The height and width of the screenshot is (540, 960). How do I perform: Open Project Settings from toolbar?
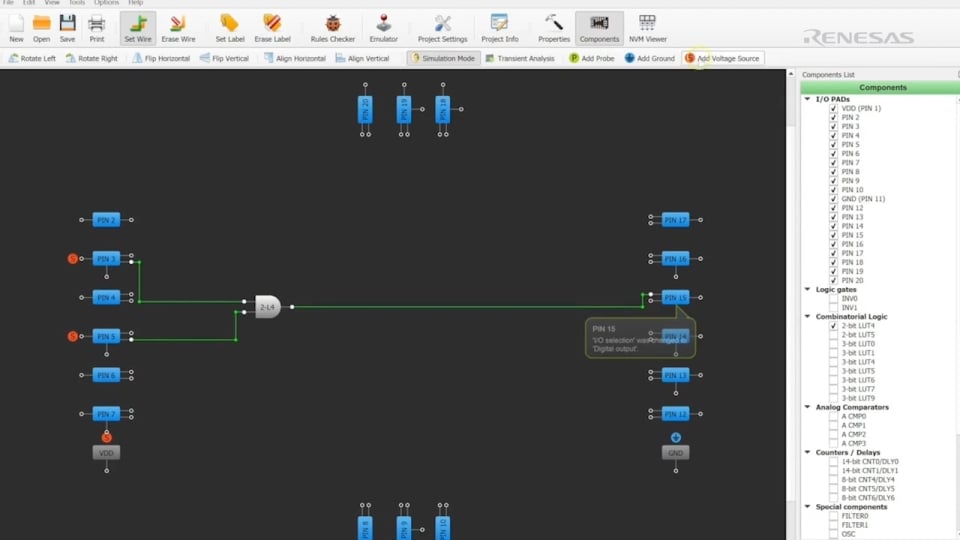pos(442,27)
